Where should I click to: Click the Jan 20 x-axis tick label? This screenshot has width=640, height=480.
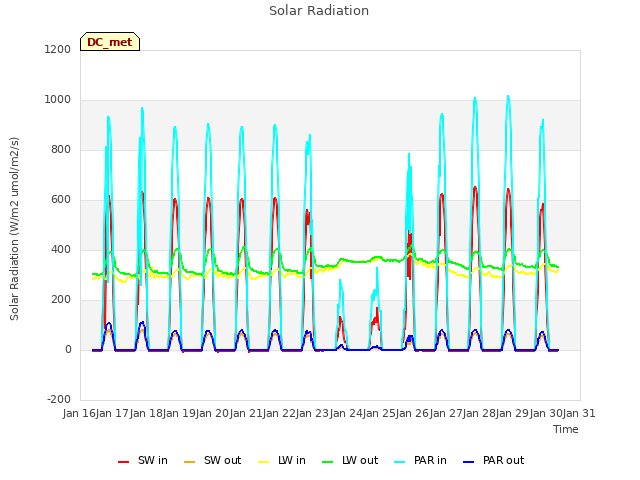coord(212,413)
